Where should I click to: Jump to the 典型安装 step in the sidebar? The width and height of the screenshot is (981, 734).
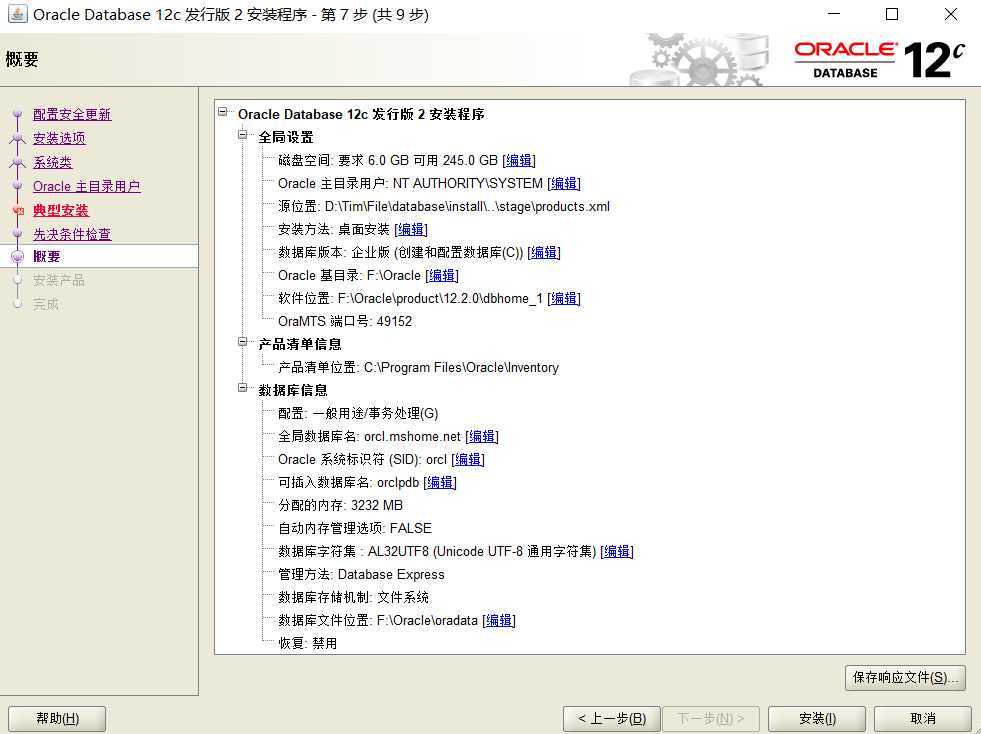tap(61, 210)
